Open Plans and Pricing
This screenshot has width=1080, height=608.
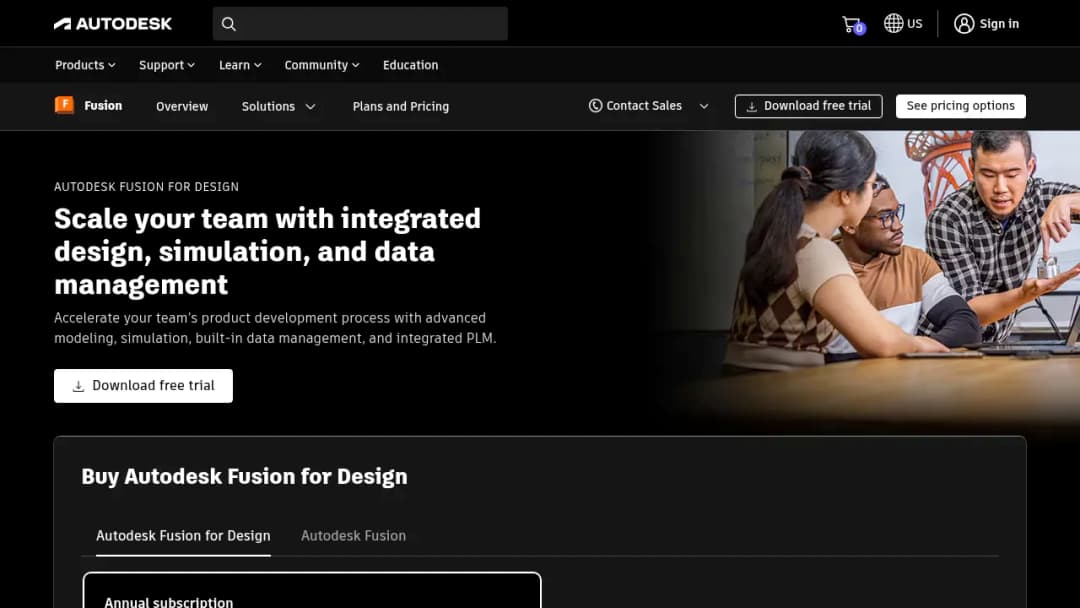point(401,106)
